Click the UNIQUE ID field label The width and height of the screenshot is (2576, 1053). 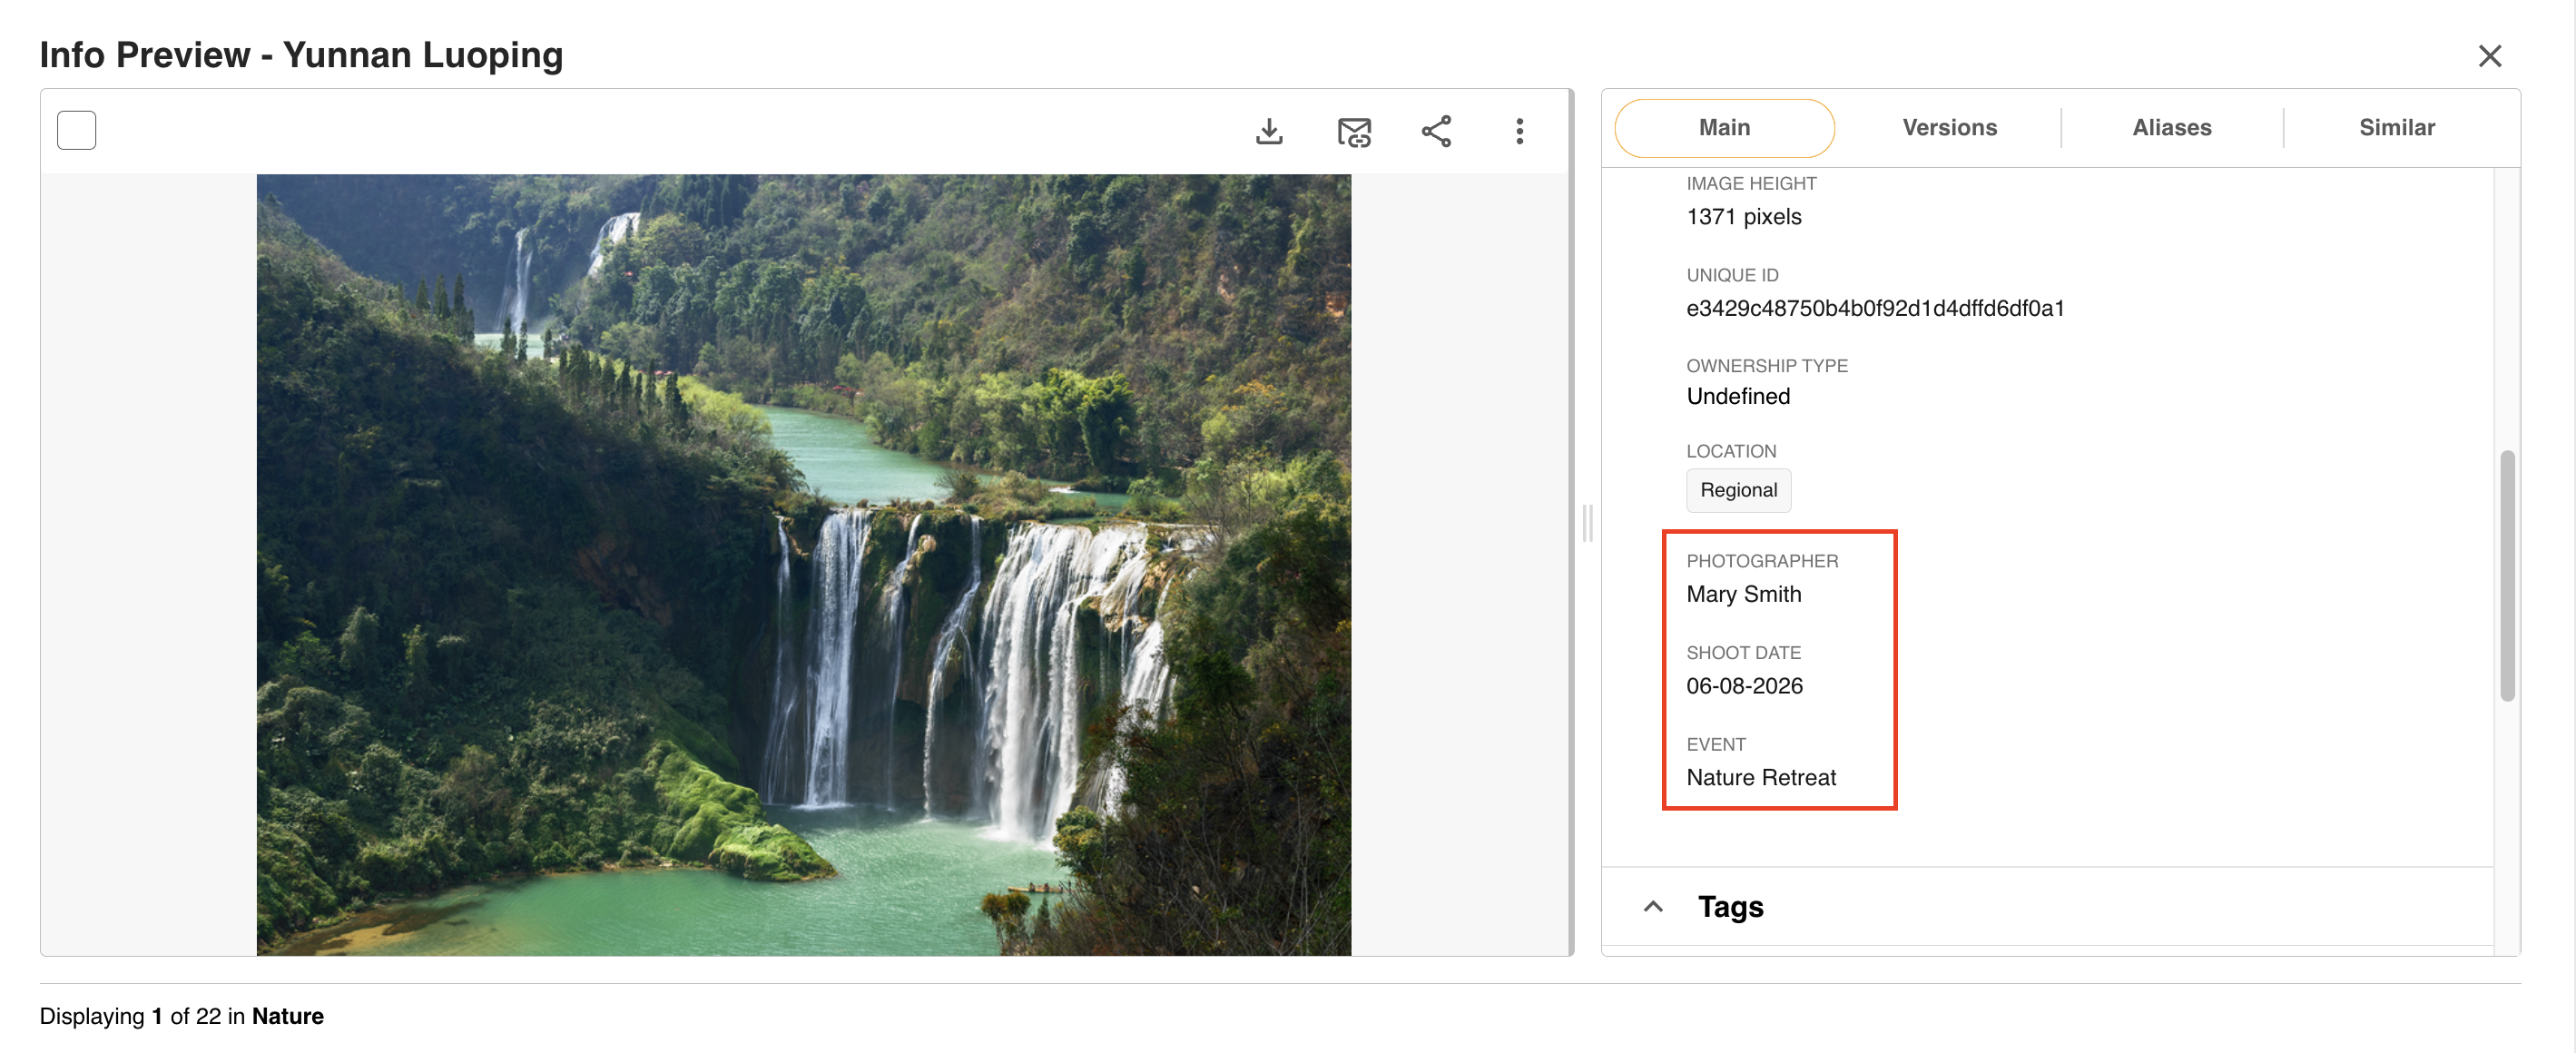pos(1732,275)
